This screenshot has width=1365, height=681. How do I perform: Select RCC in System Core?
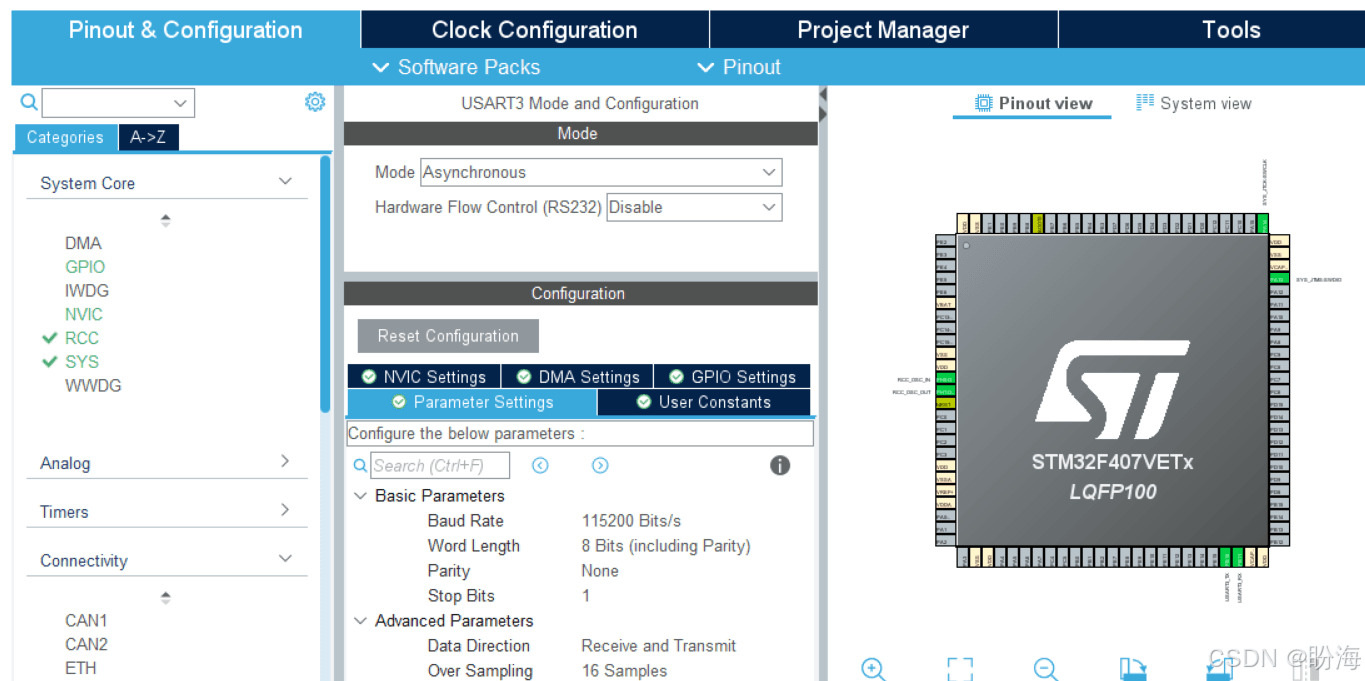82,338
